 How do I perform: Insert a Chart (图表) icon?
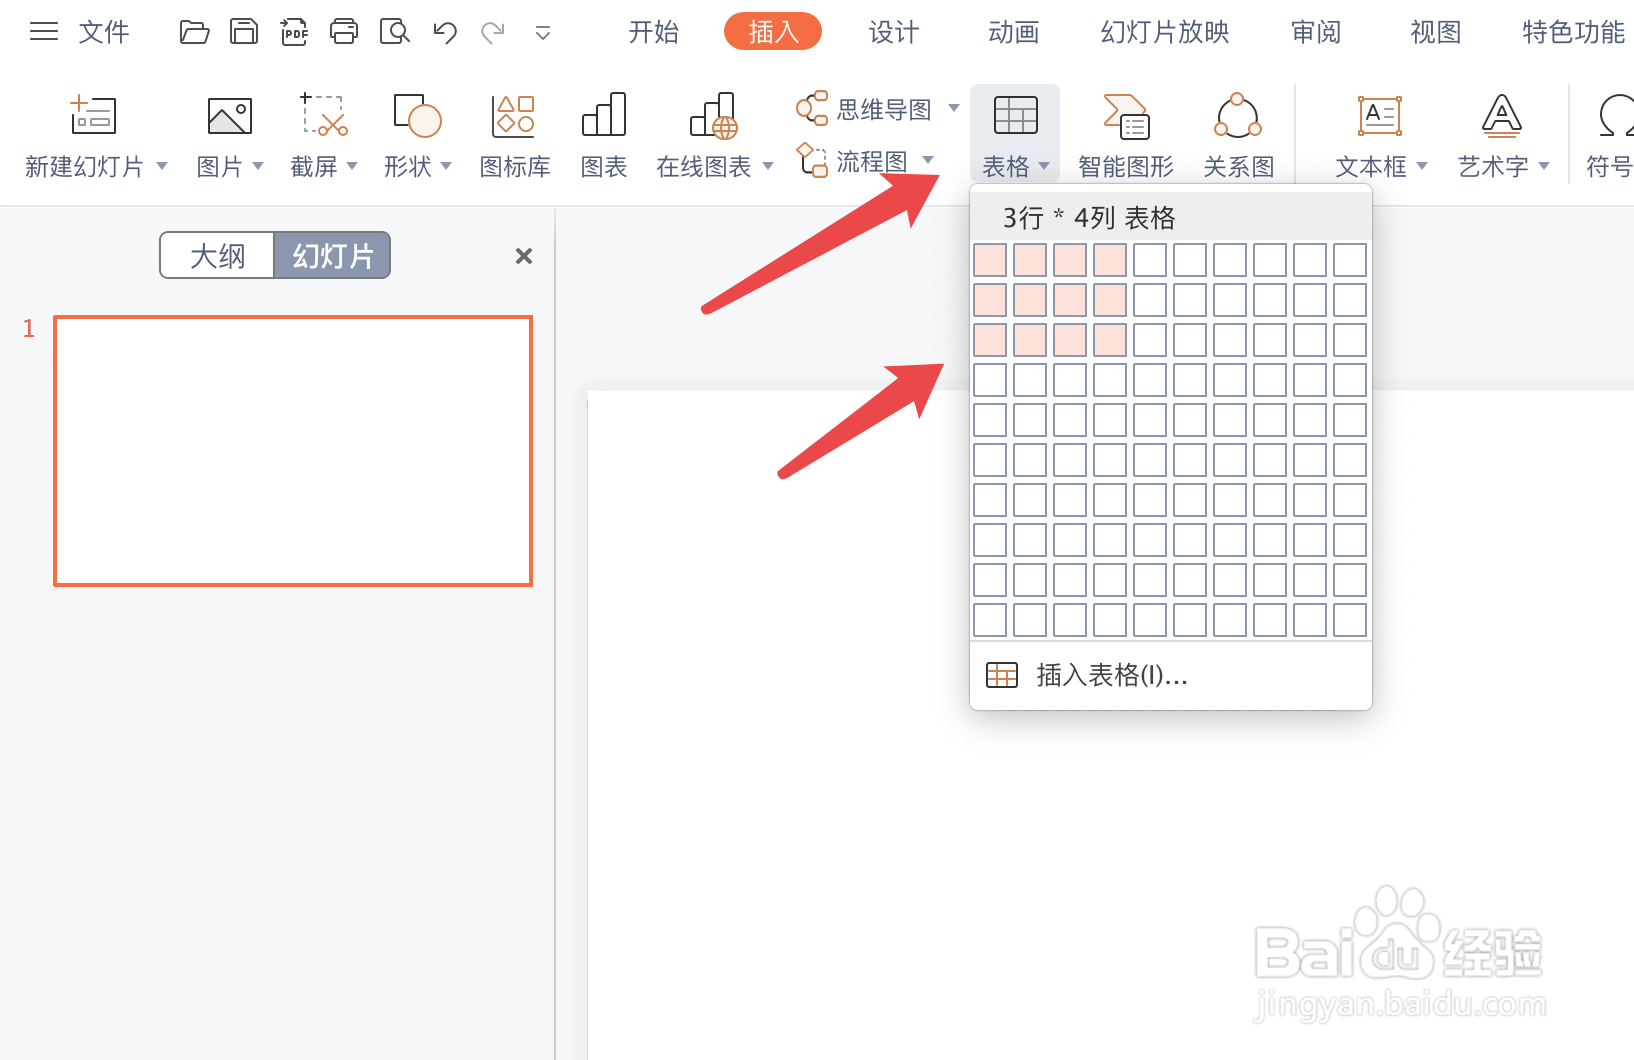pos(604,115)
